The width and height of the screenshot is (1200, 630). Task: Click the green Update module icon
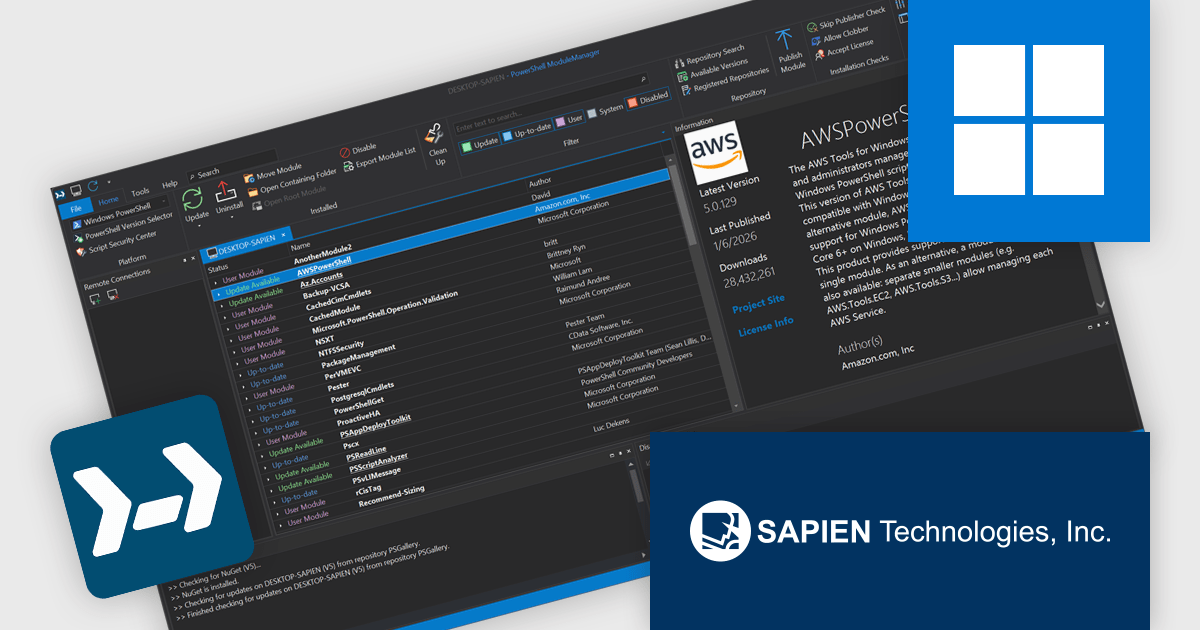coord(192,198)
